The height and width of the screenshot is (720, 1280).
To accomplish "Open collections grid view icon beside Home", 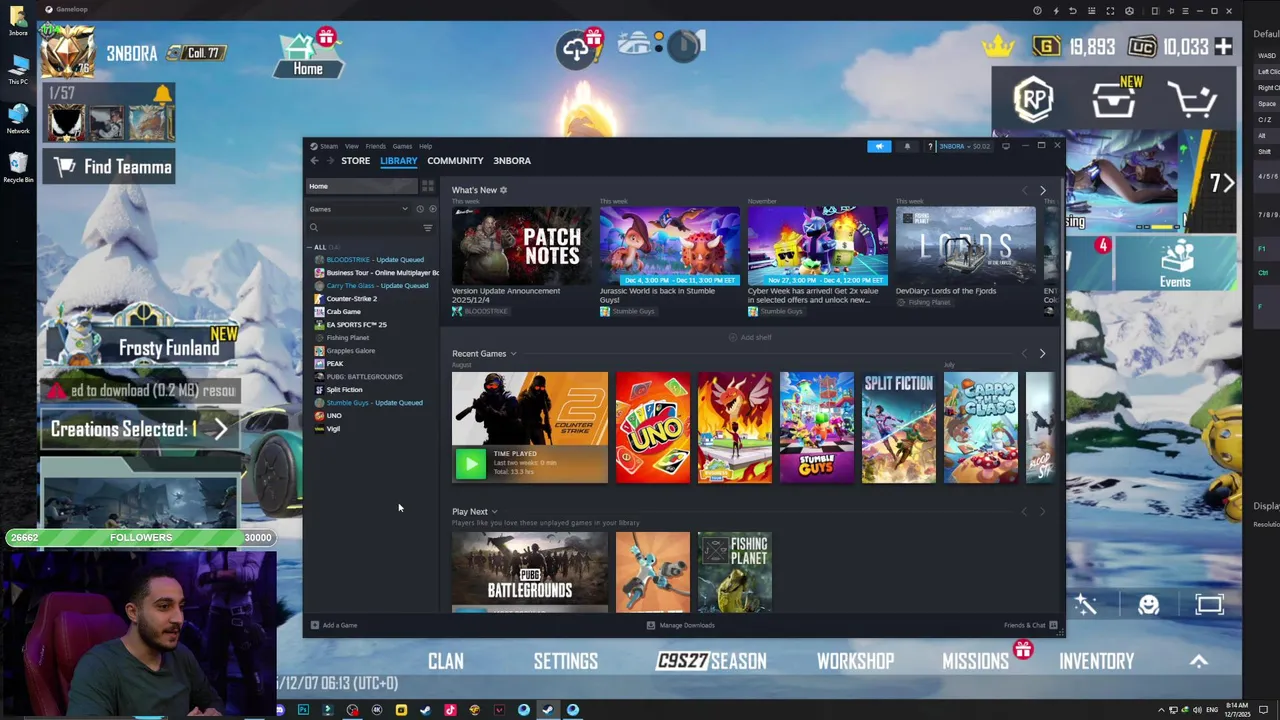I will coord(428,186).
